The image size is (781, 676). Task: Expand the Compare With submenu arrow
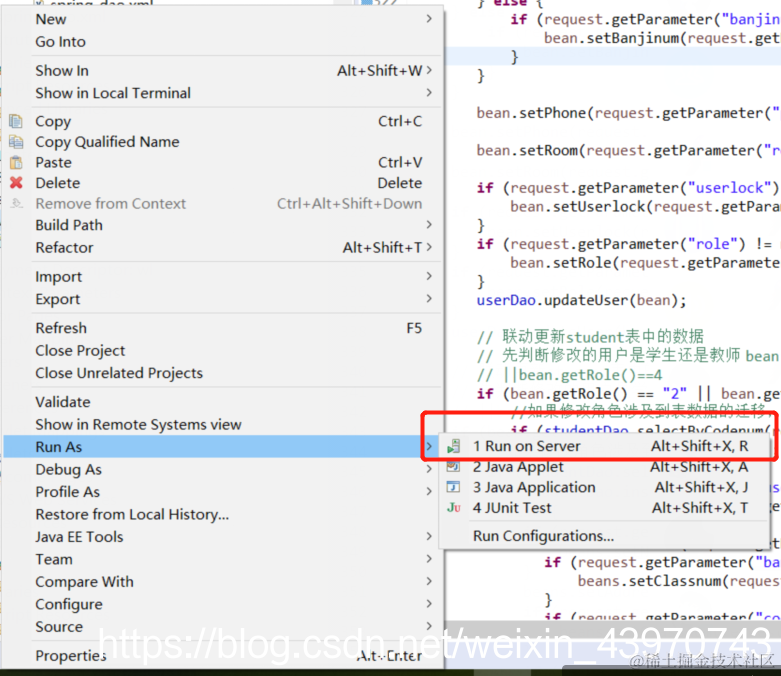(x=429, y=581)
